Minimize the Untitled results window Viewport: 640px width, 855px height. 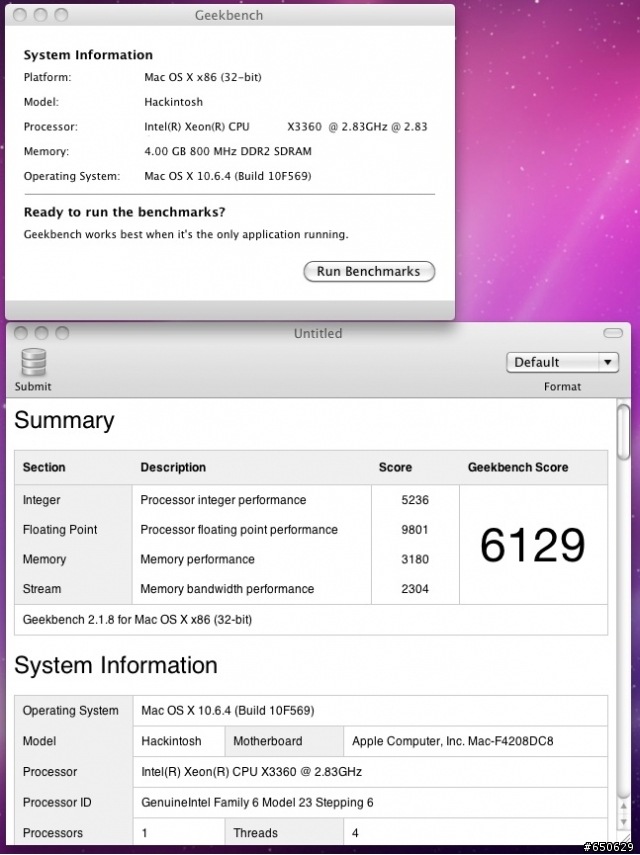pos(41,333)
